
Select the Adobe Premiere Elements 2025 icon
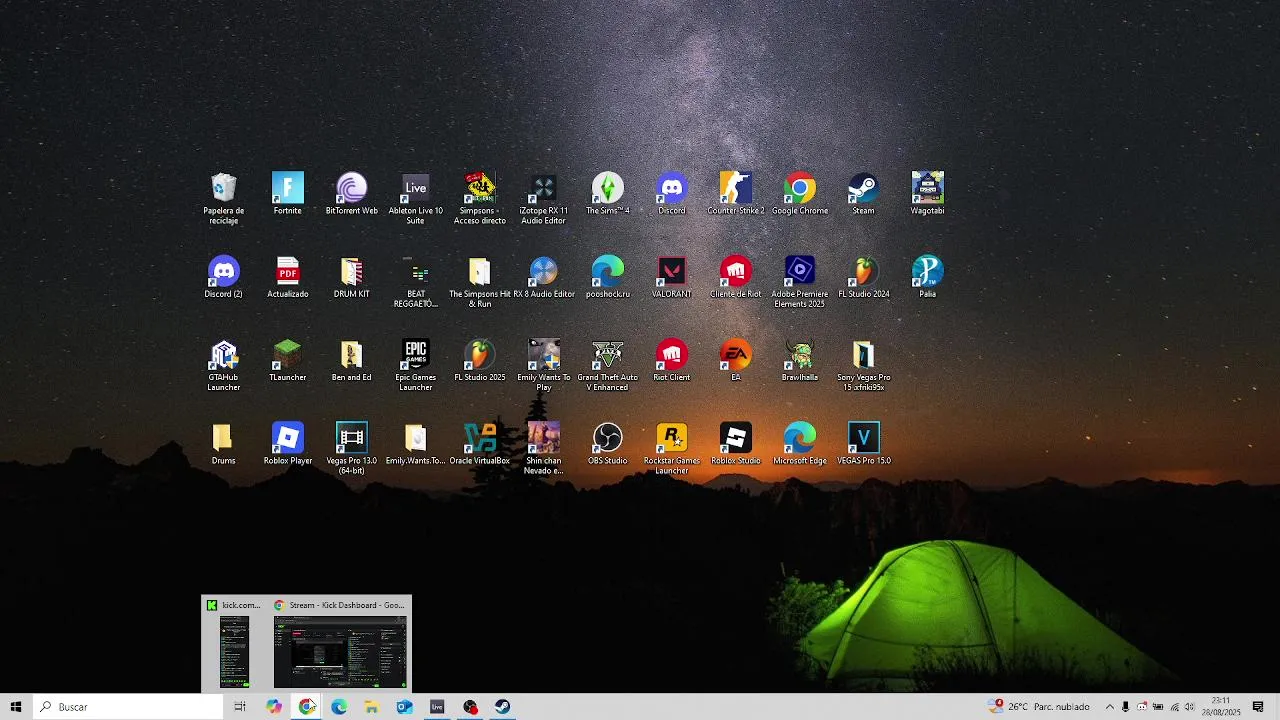(x=800, y=282)
